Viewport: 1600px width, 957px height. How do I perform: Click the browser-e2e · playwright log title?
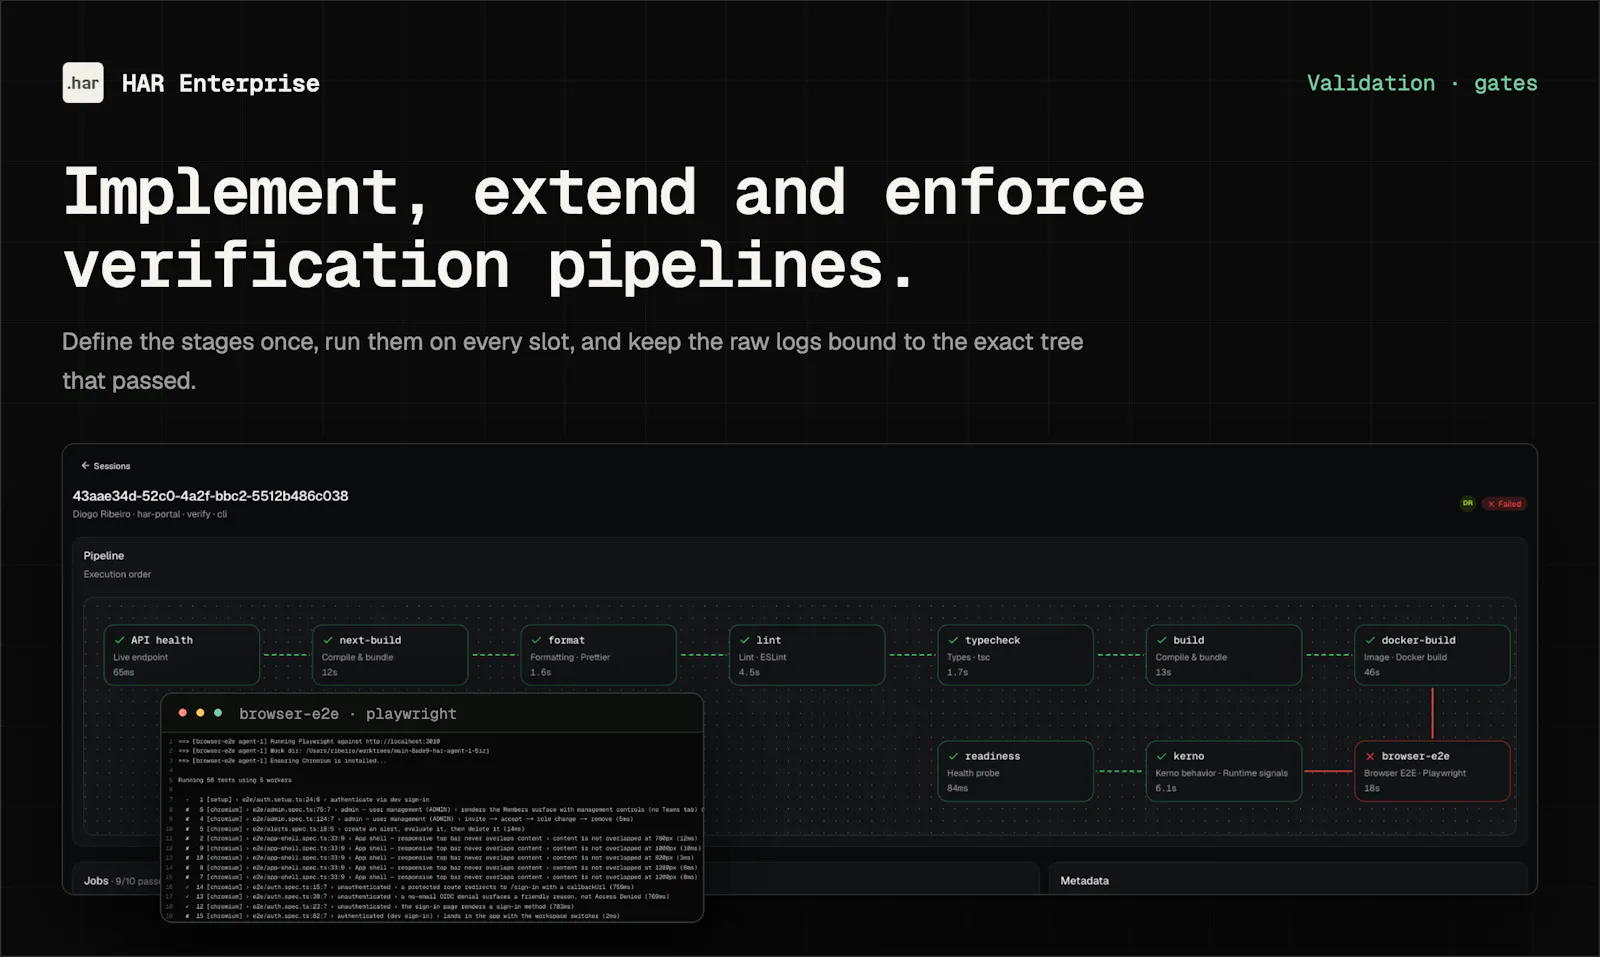pos(348,714)
